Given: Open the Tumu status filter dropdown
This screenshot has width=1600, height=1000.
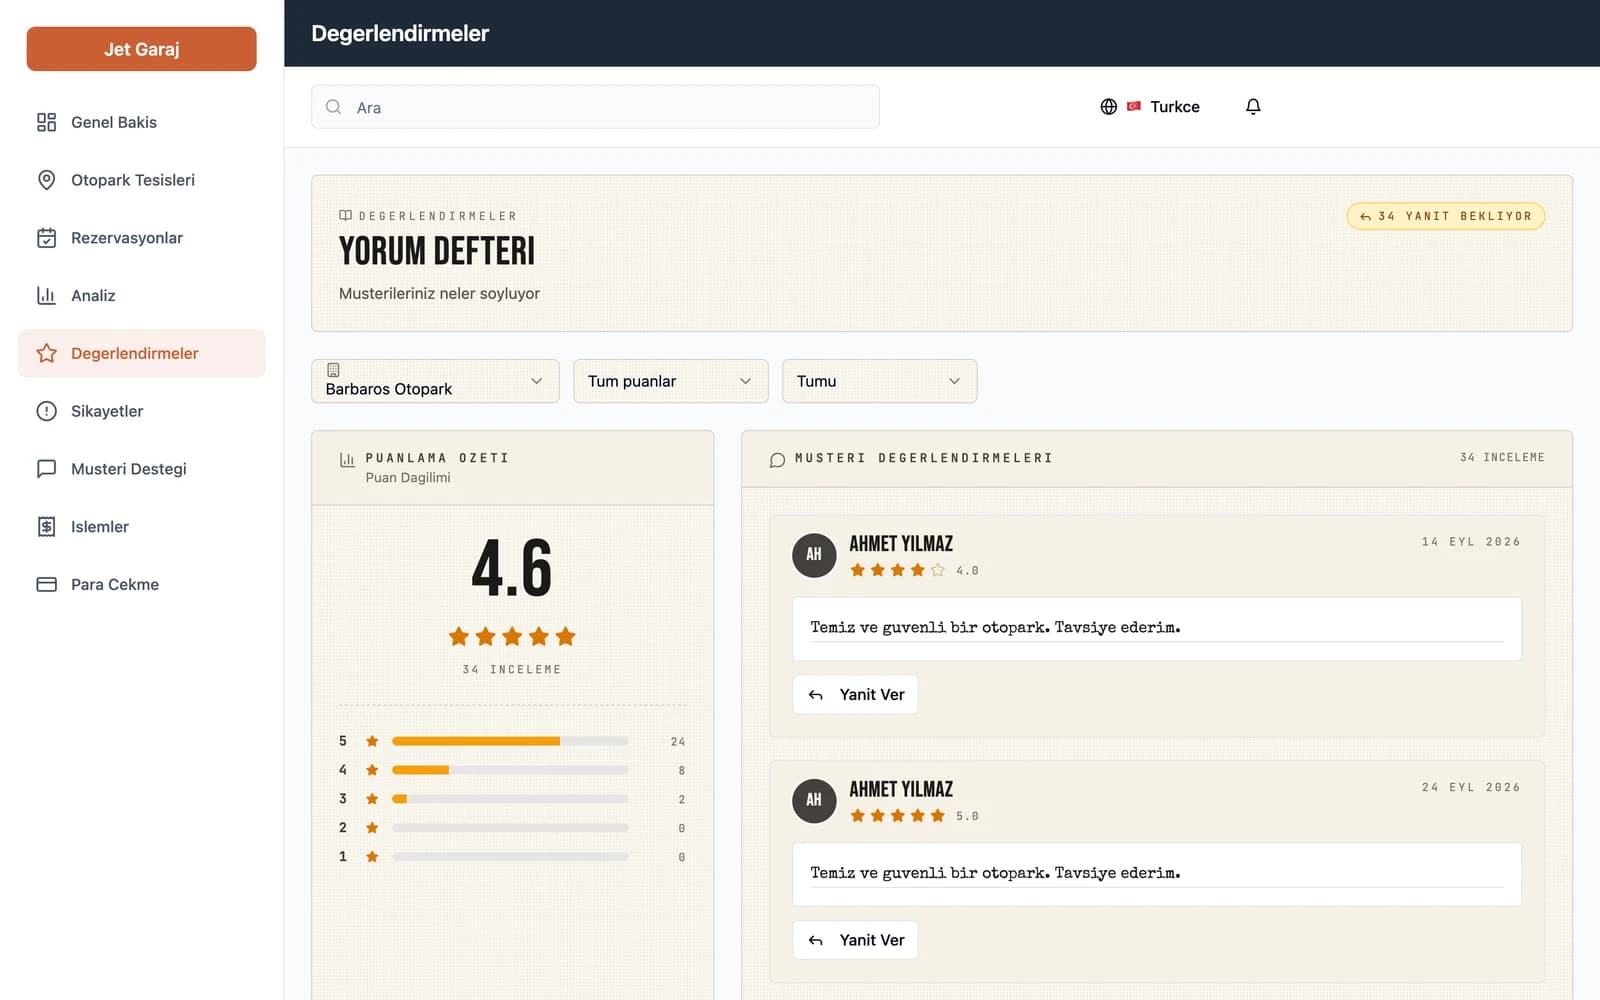Looking at the screenshot, I should click(880, 381).
